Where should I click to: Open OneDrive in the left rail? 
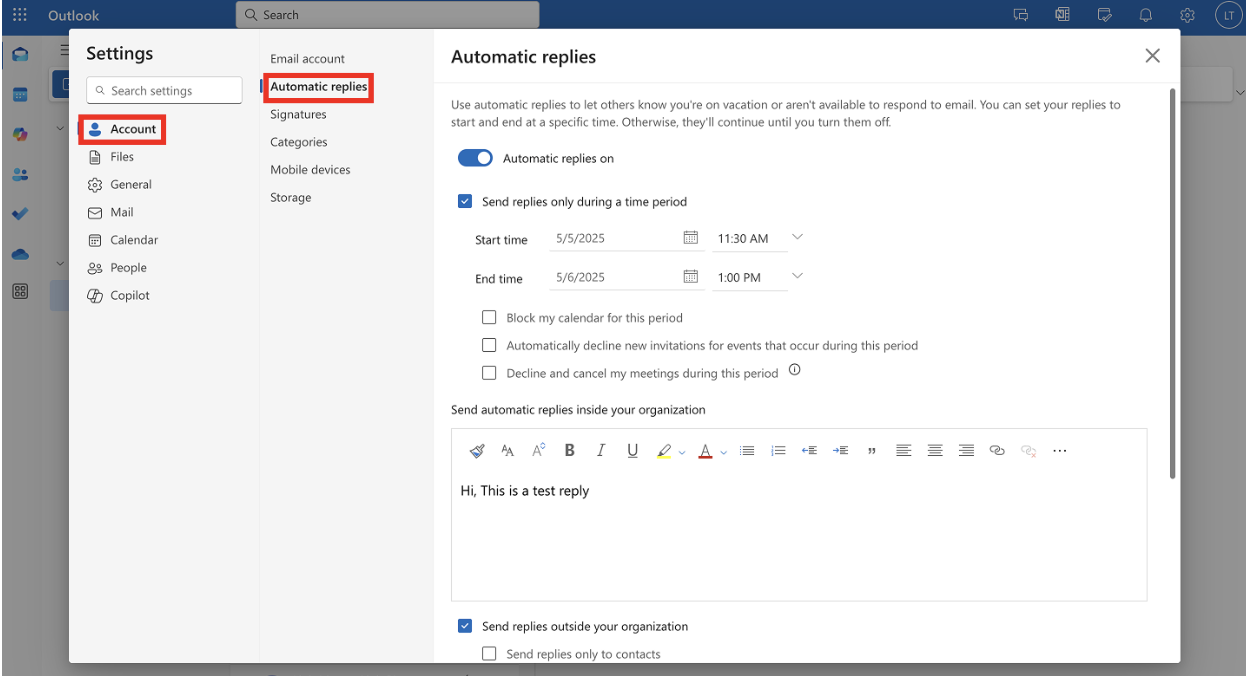click(20, 254)
